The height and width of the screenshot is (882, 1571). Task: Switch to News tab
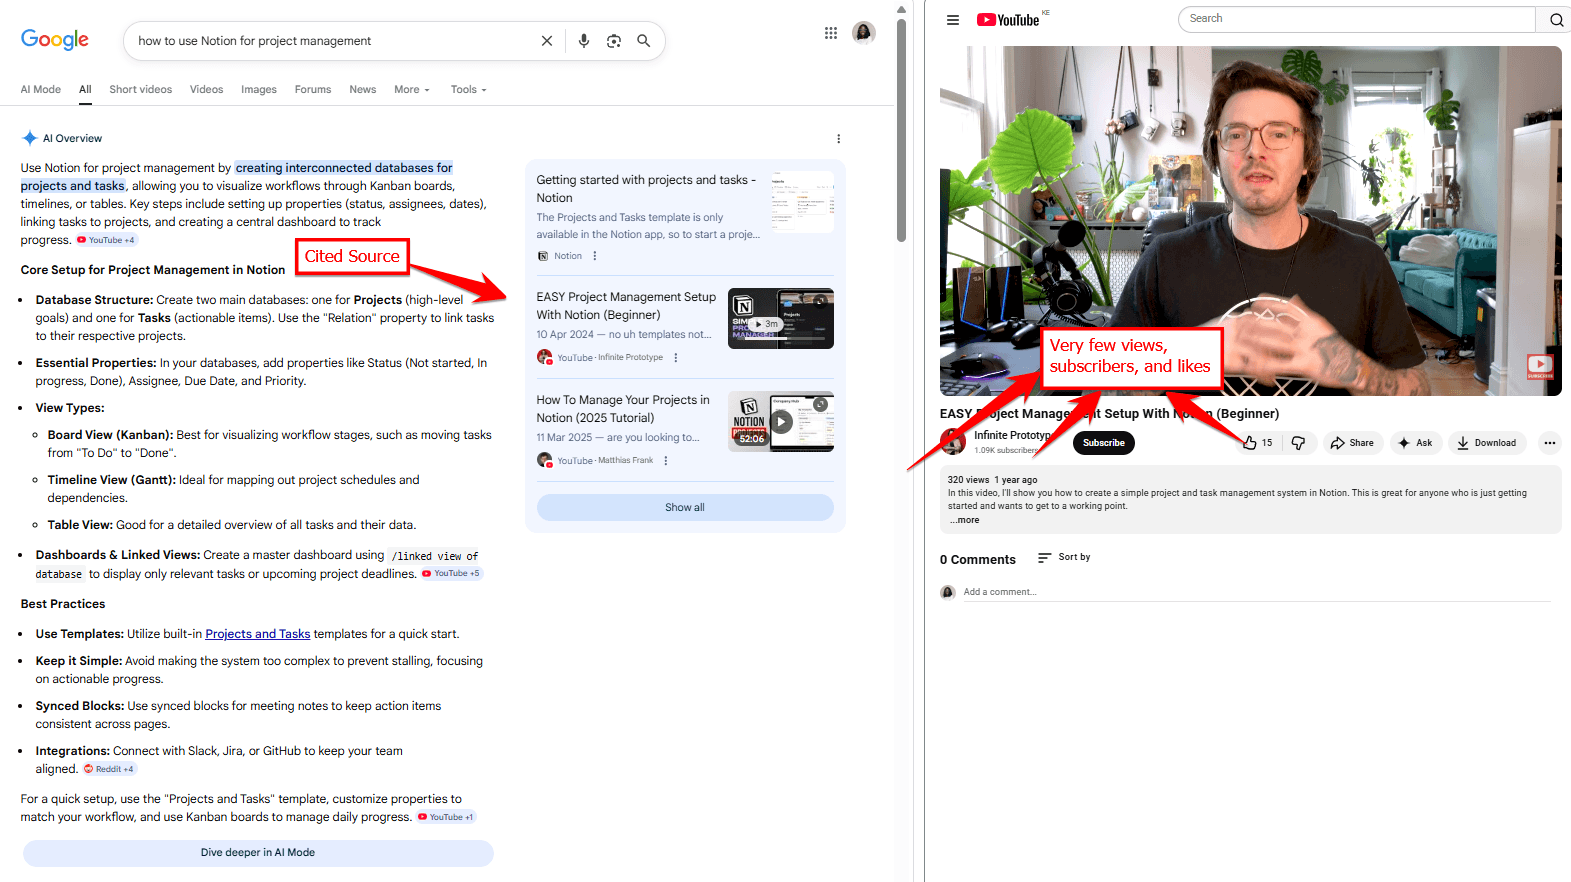click(x=363, y=90)
